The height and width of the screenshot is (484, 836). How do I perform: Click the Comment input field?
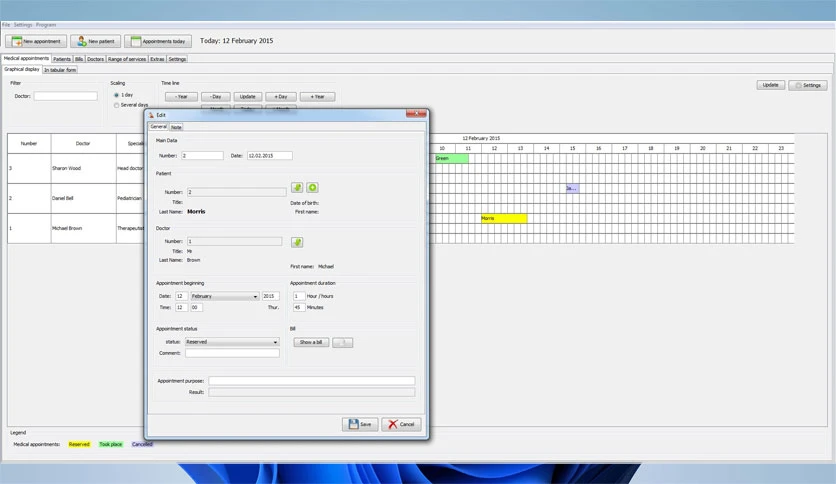tap(232, 353)
